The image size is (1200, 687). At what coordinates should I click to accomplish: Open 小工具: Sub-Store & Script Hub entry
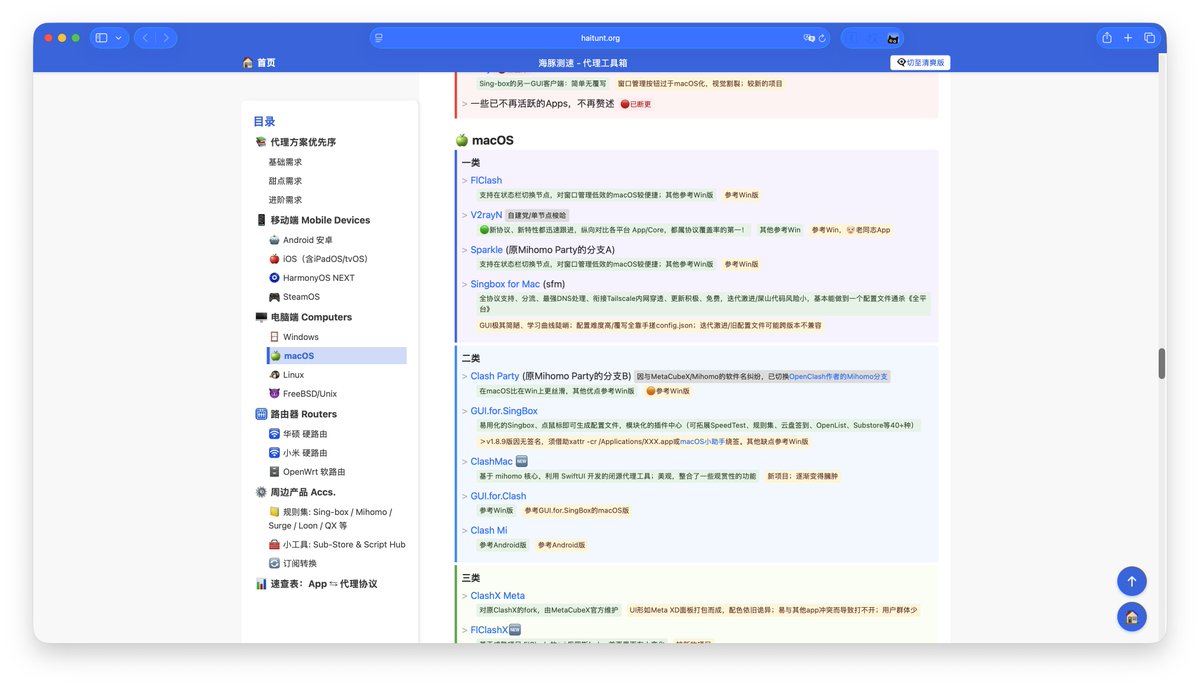[x=337, y=545]
